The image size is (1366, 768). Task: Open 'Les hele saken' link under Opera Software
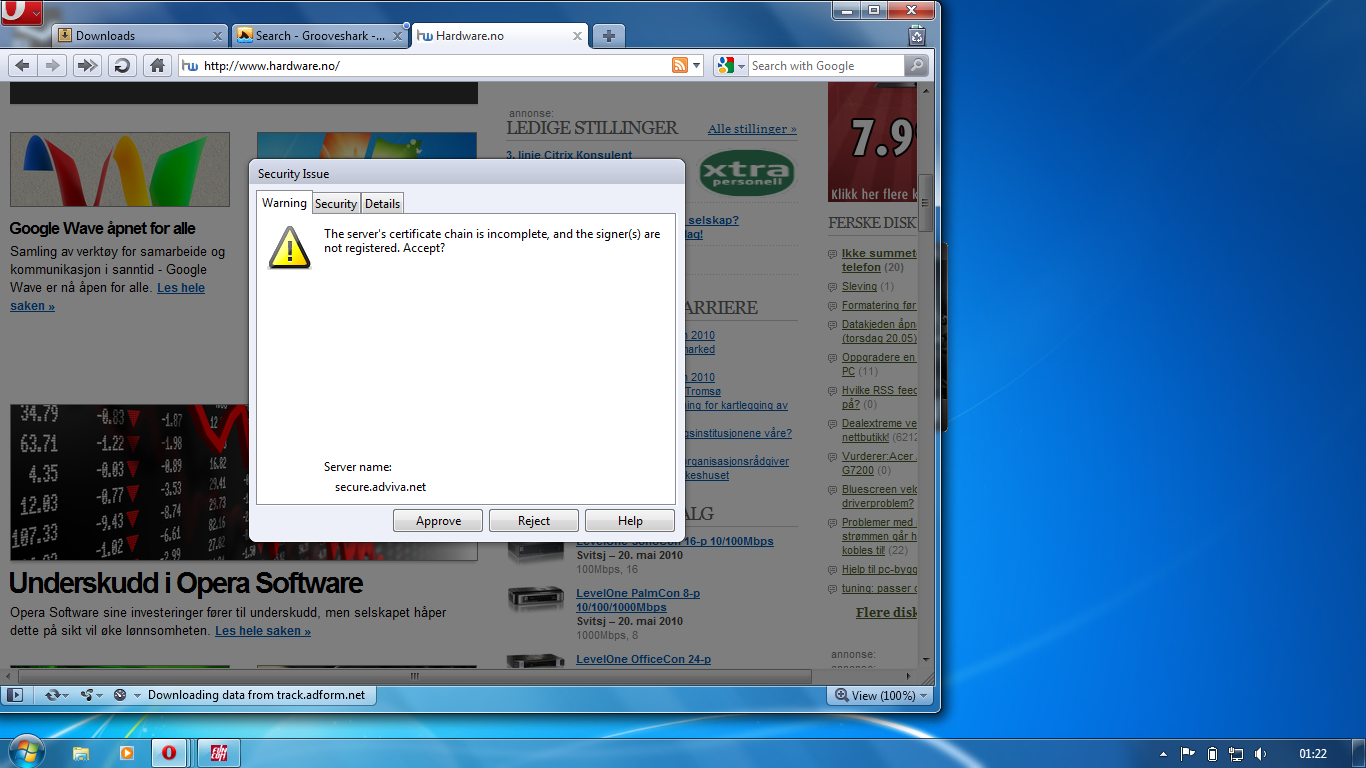(x=263, y=631)
